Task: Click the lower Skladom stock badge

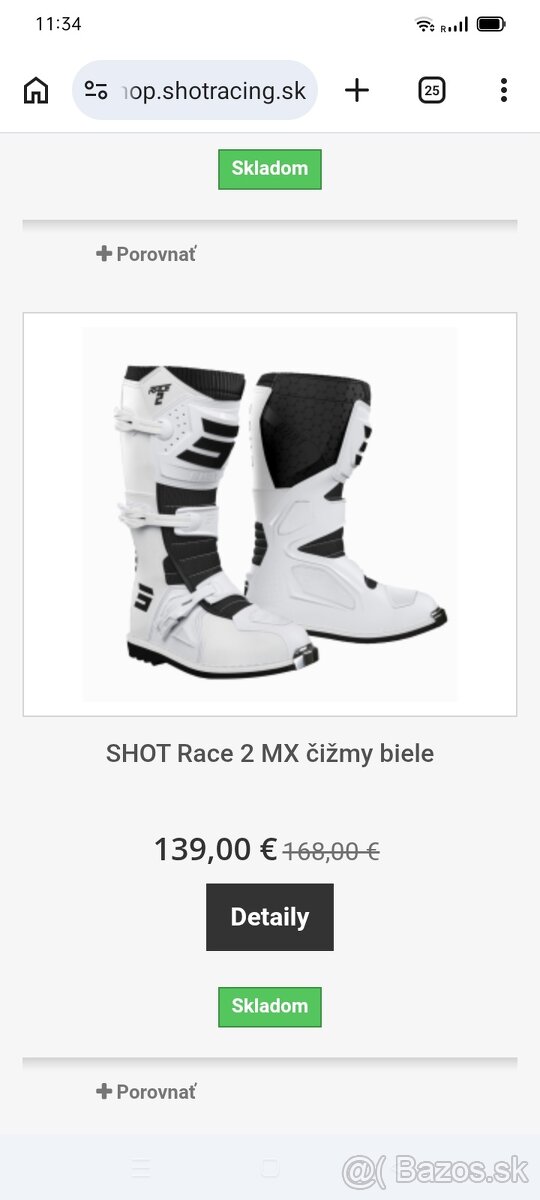Action: pyautogui.click(x=270, y=1006)
